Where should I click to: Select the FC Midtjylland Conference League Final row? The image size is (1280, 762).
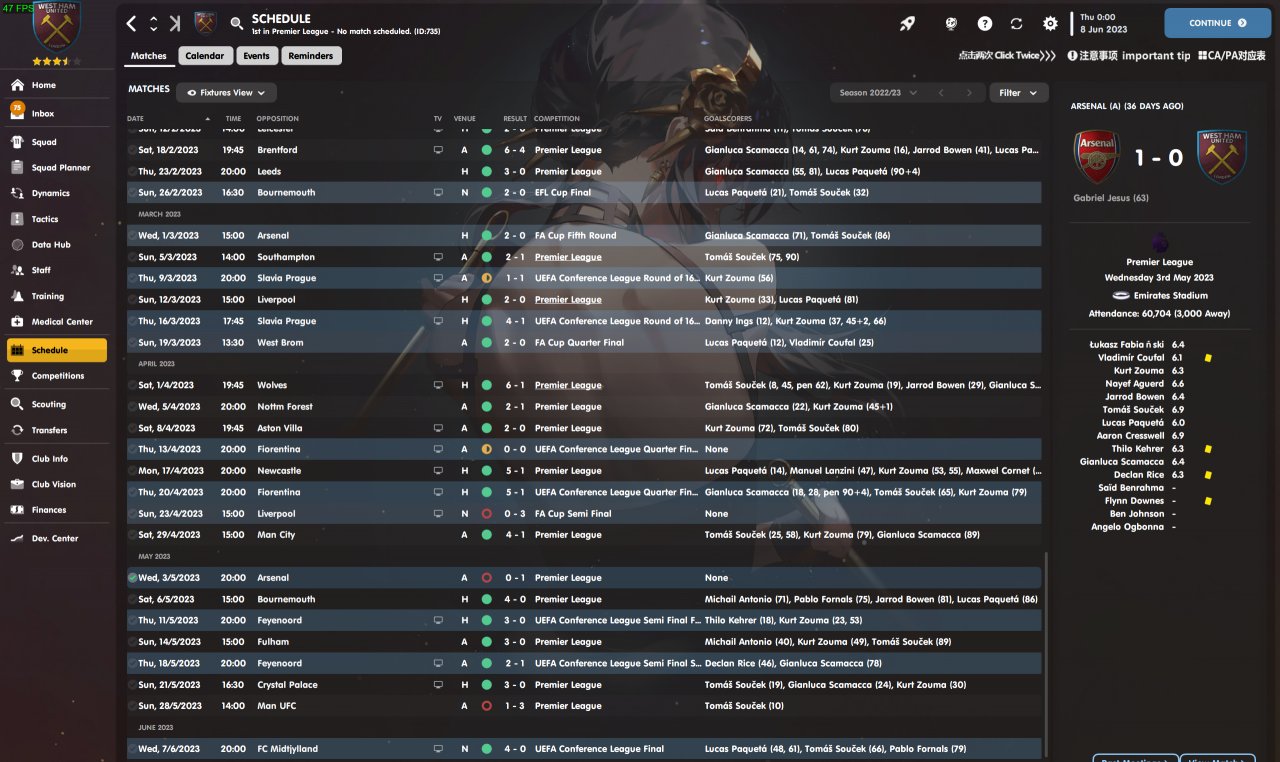584,749
